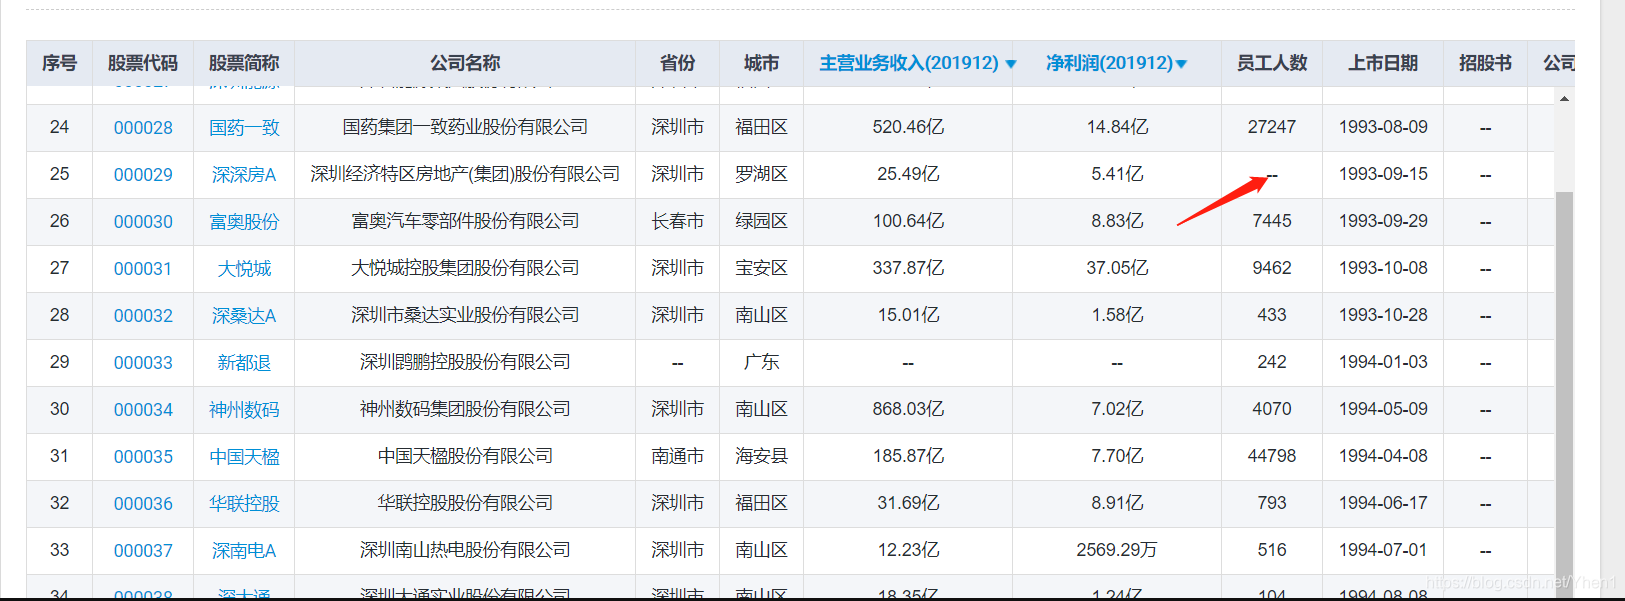This screenshot has width=1625, height=601.
Task: Open stock code 000032 link
Action: pyautogui.click(x=143, y=316)
